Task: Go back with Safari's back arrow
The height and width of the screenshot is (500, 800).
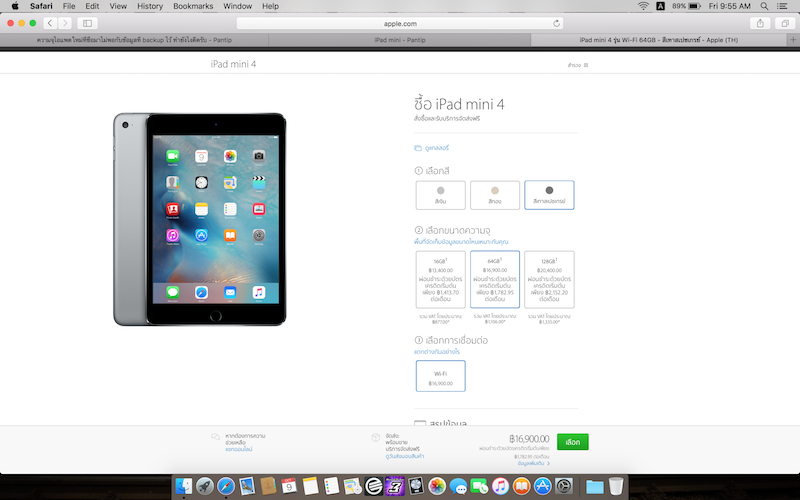Action: [50, 23]
